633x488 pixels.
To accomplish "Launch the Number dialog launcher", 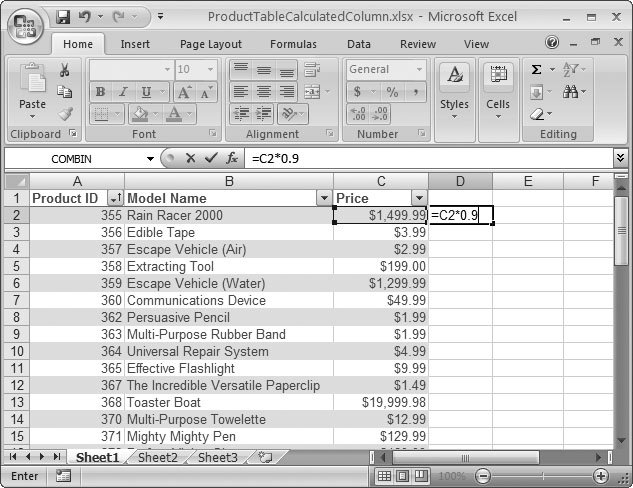I will 421,133.
